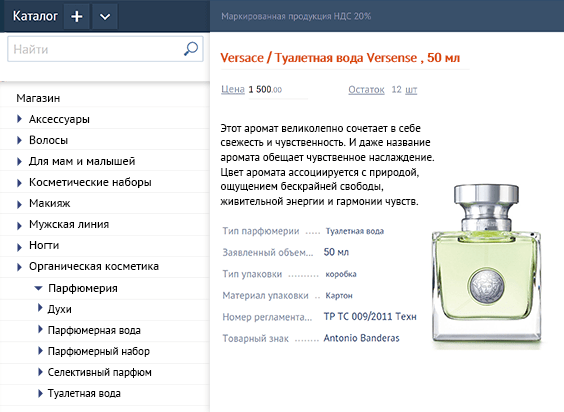Viewport: 564px width, 412px height.
Task: Select the Макияж category label
Action: (x=50, y=203)
